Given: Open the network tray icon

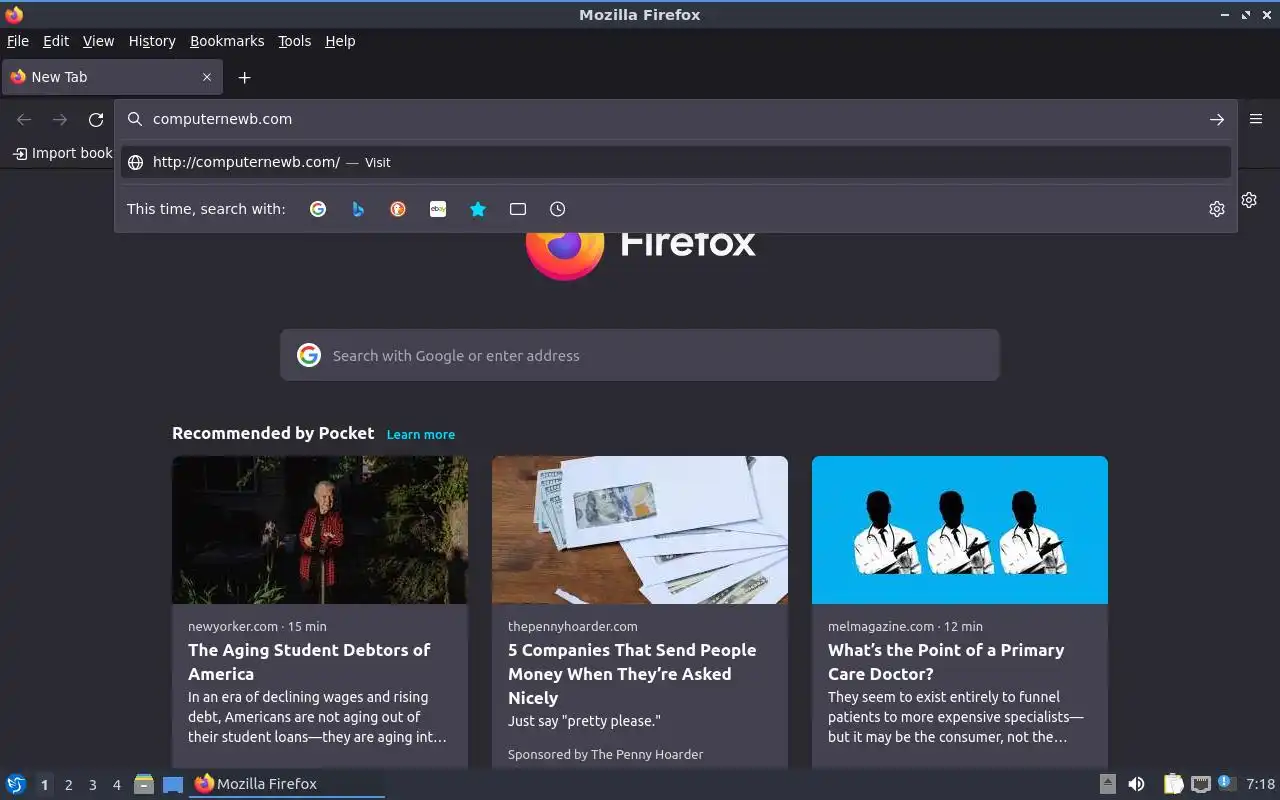Looking at the screenshot, I should [x=1201, y=784].
